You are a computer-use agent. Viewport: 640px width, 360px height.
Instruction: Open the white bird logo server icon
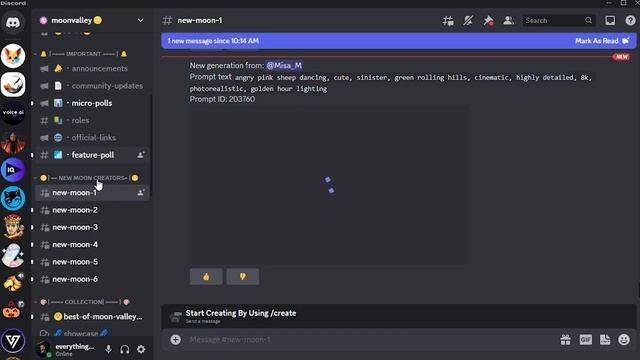click(x=13, y=84)
